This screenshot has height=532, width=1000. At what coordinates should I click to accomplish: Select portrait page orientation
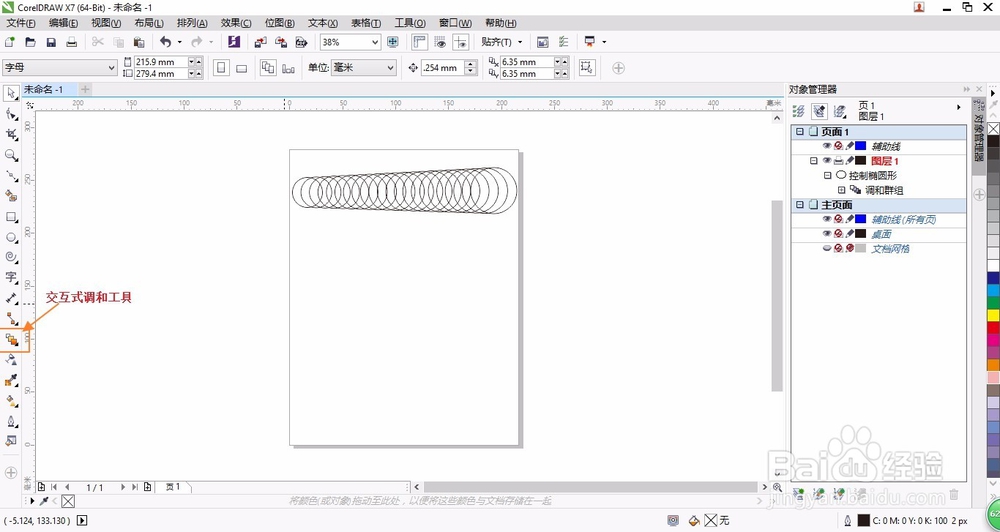click(221, 68)
